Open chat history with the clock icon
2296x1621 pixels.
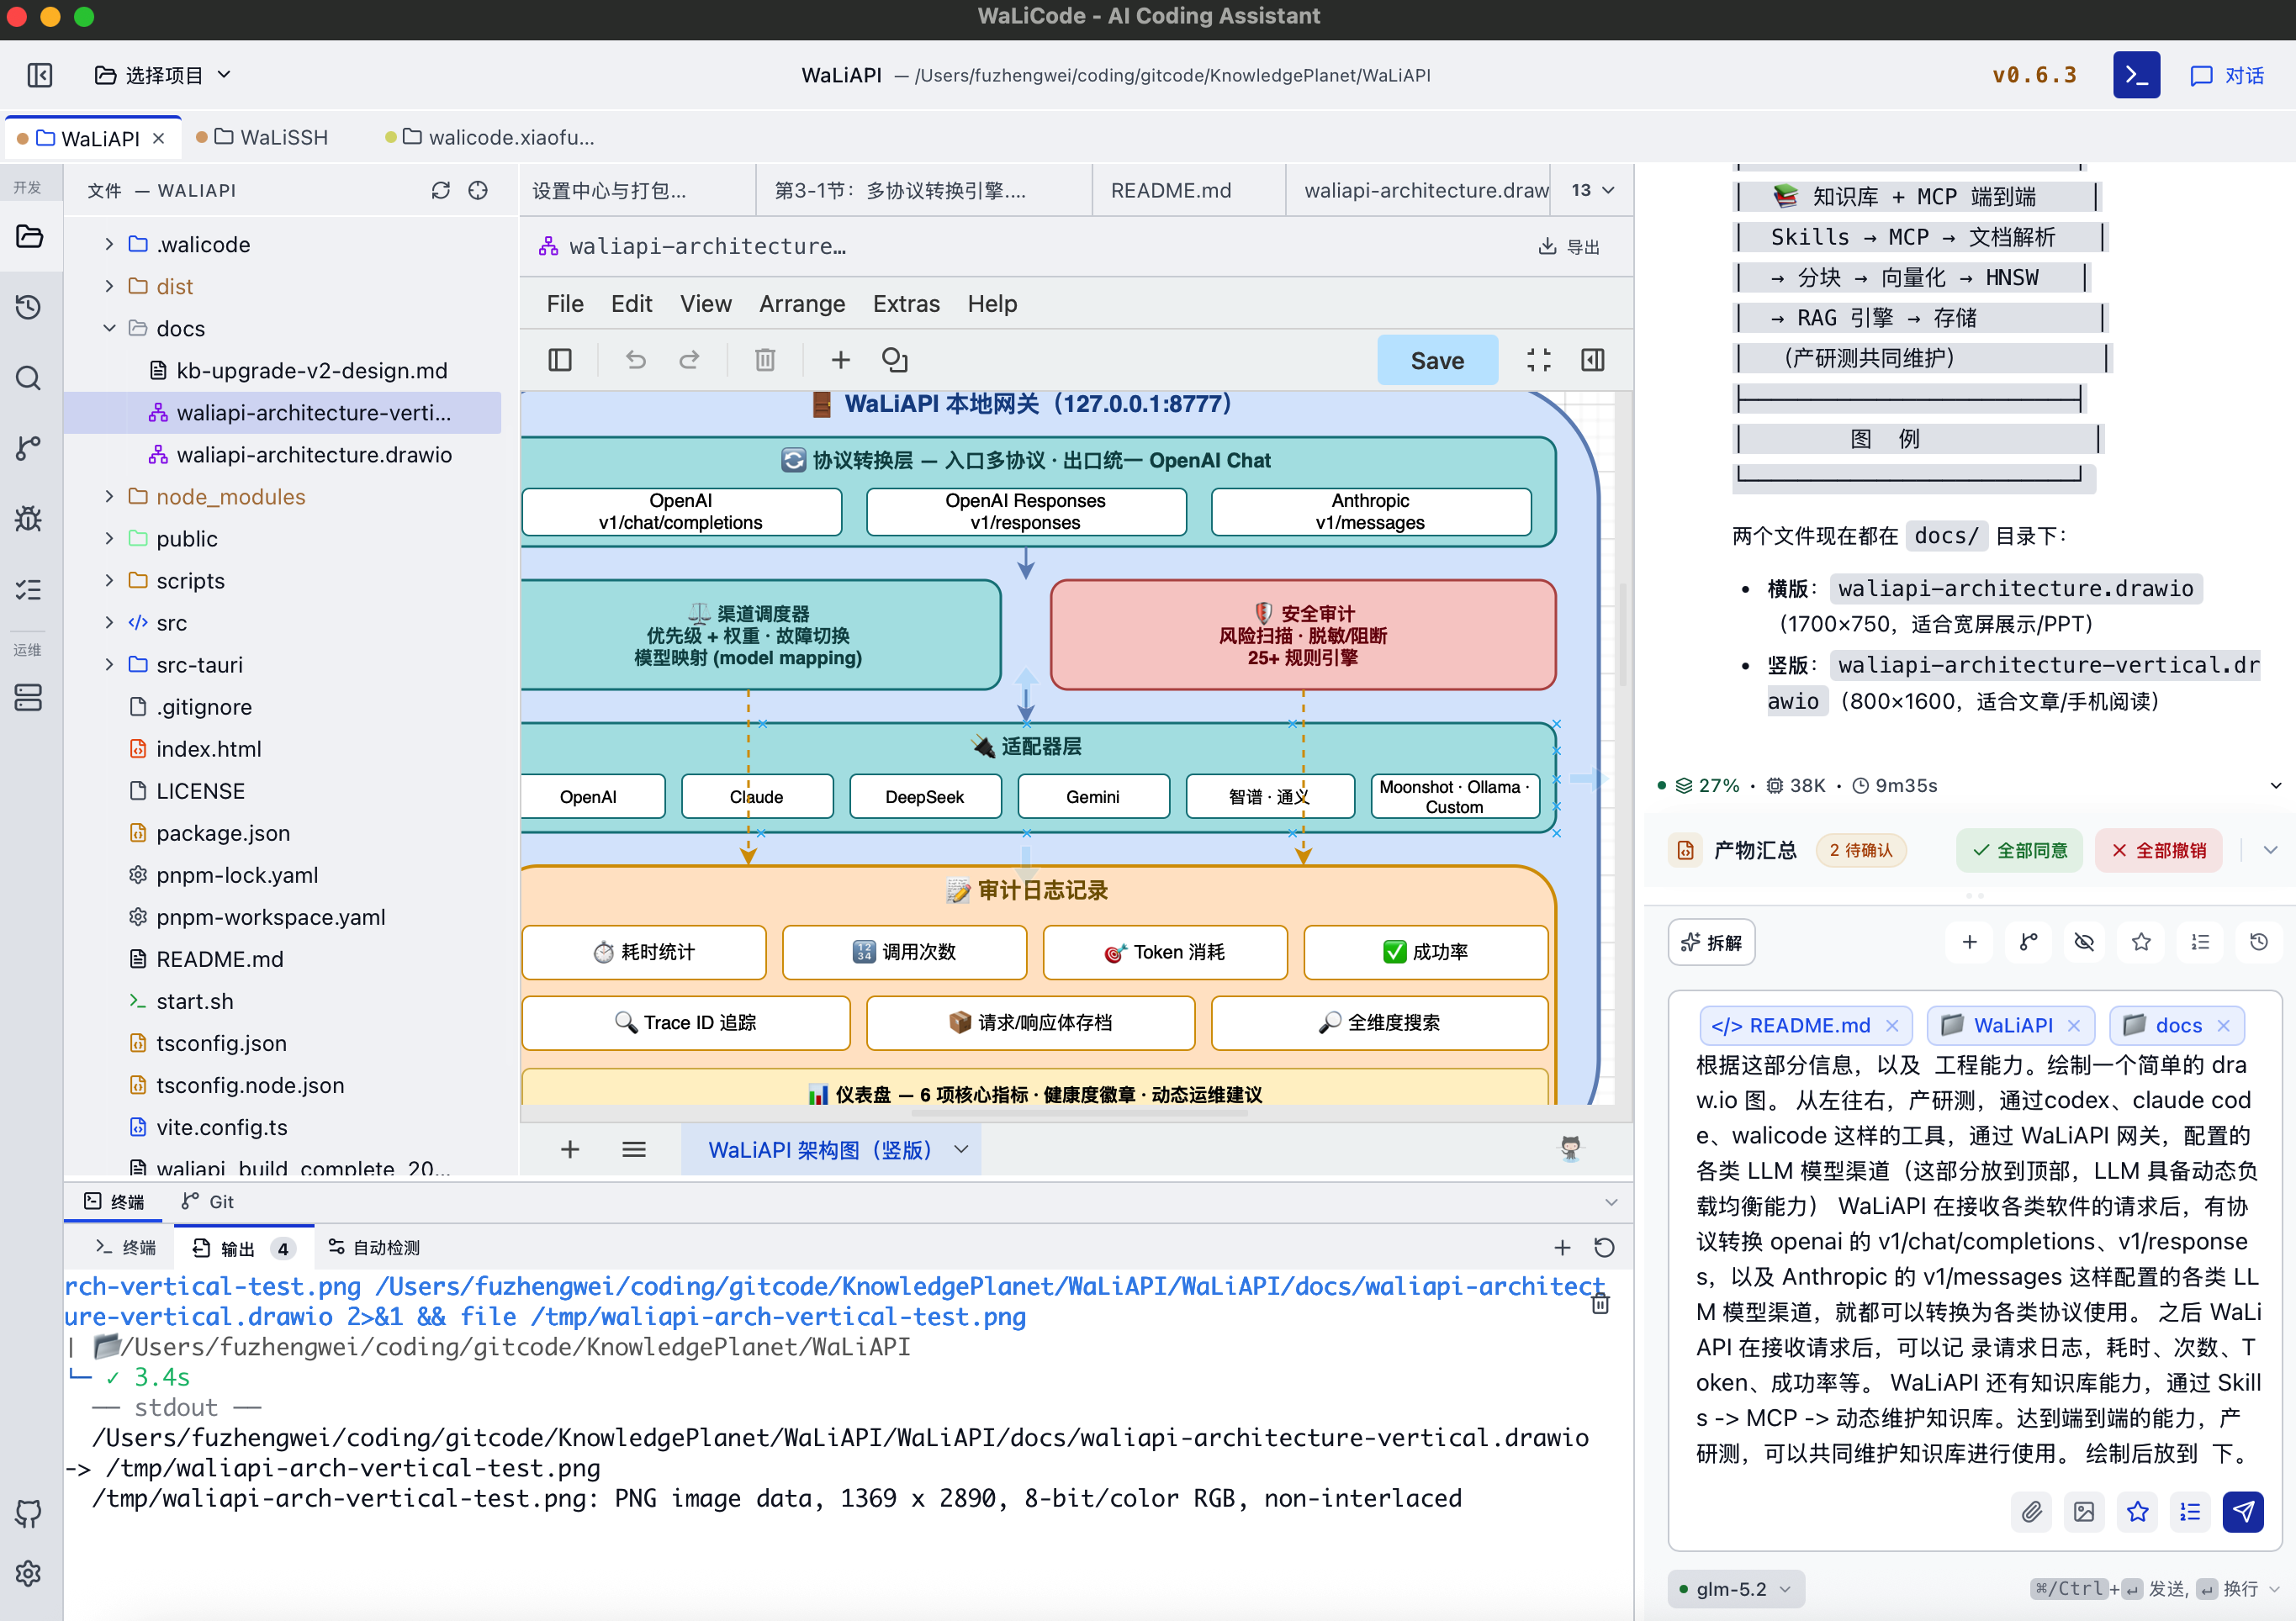2259,942
